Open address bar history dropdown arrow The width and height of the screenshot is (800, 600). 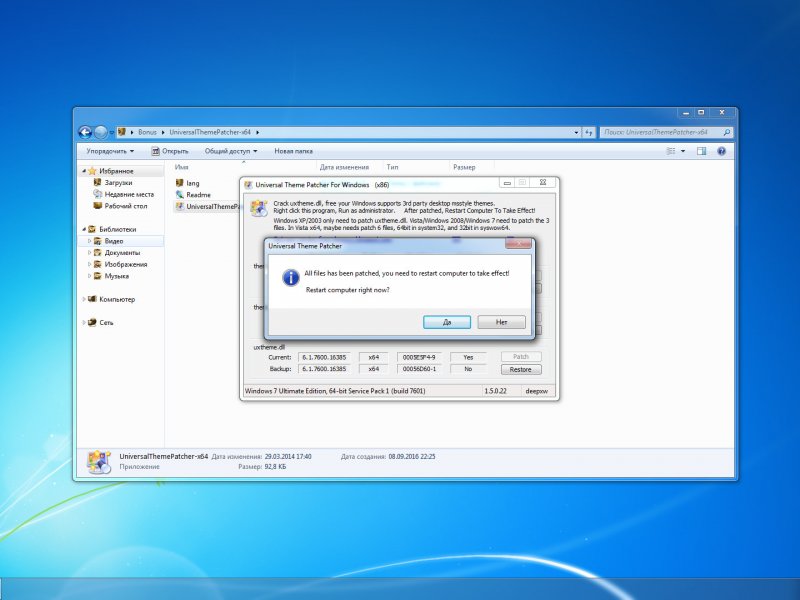(x=576, y=132)
